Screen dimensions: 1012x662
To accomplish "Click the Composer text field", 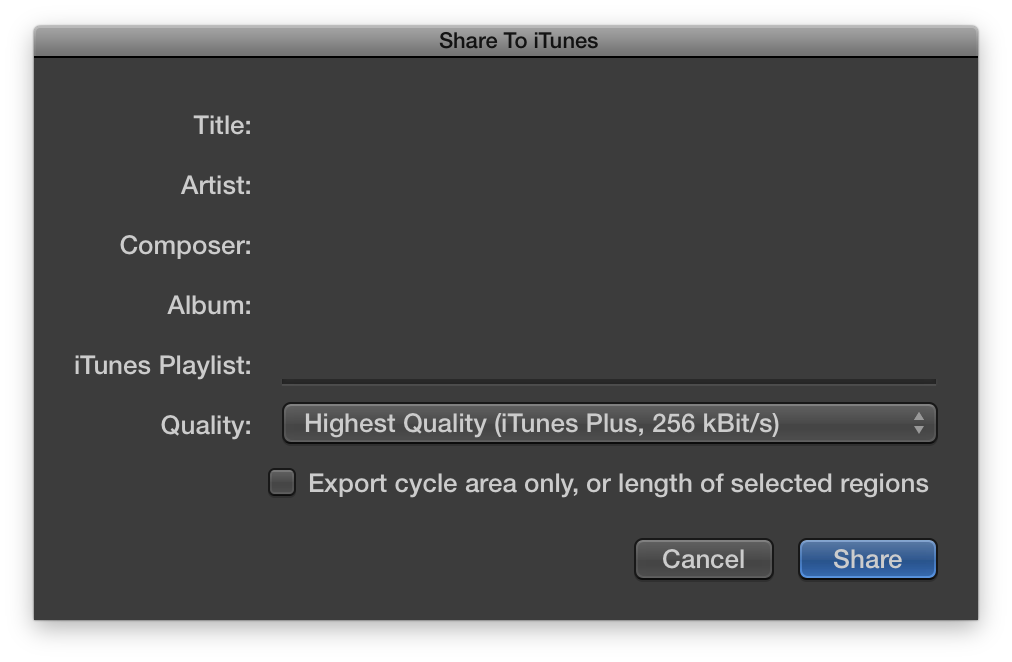I will click(x=608, y=246).
